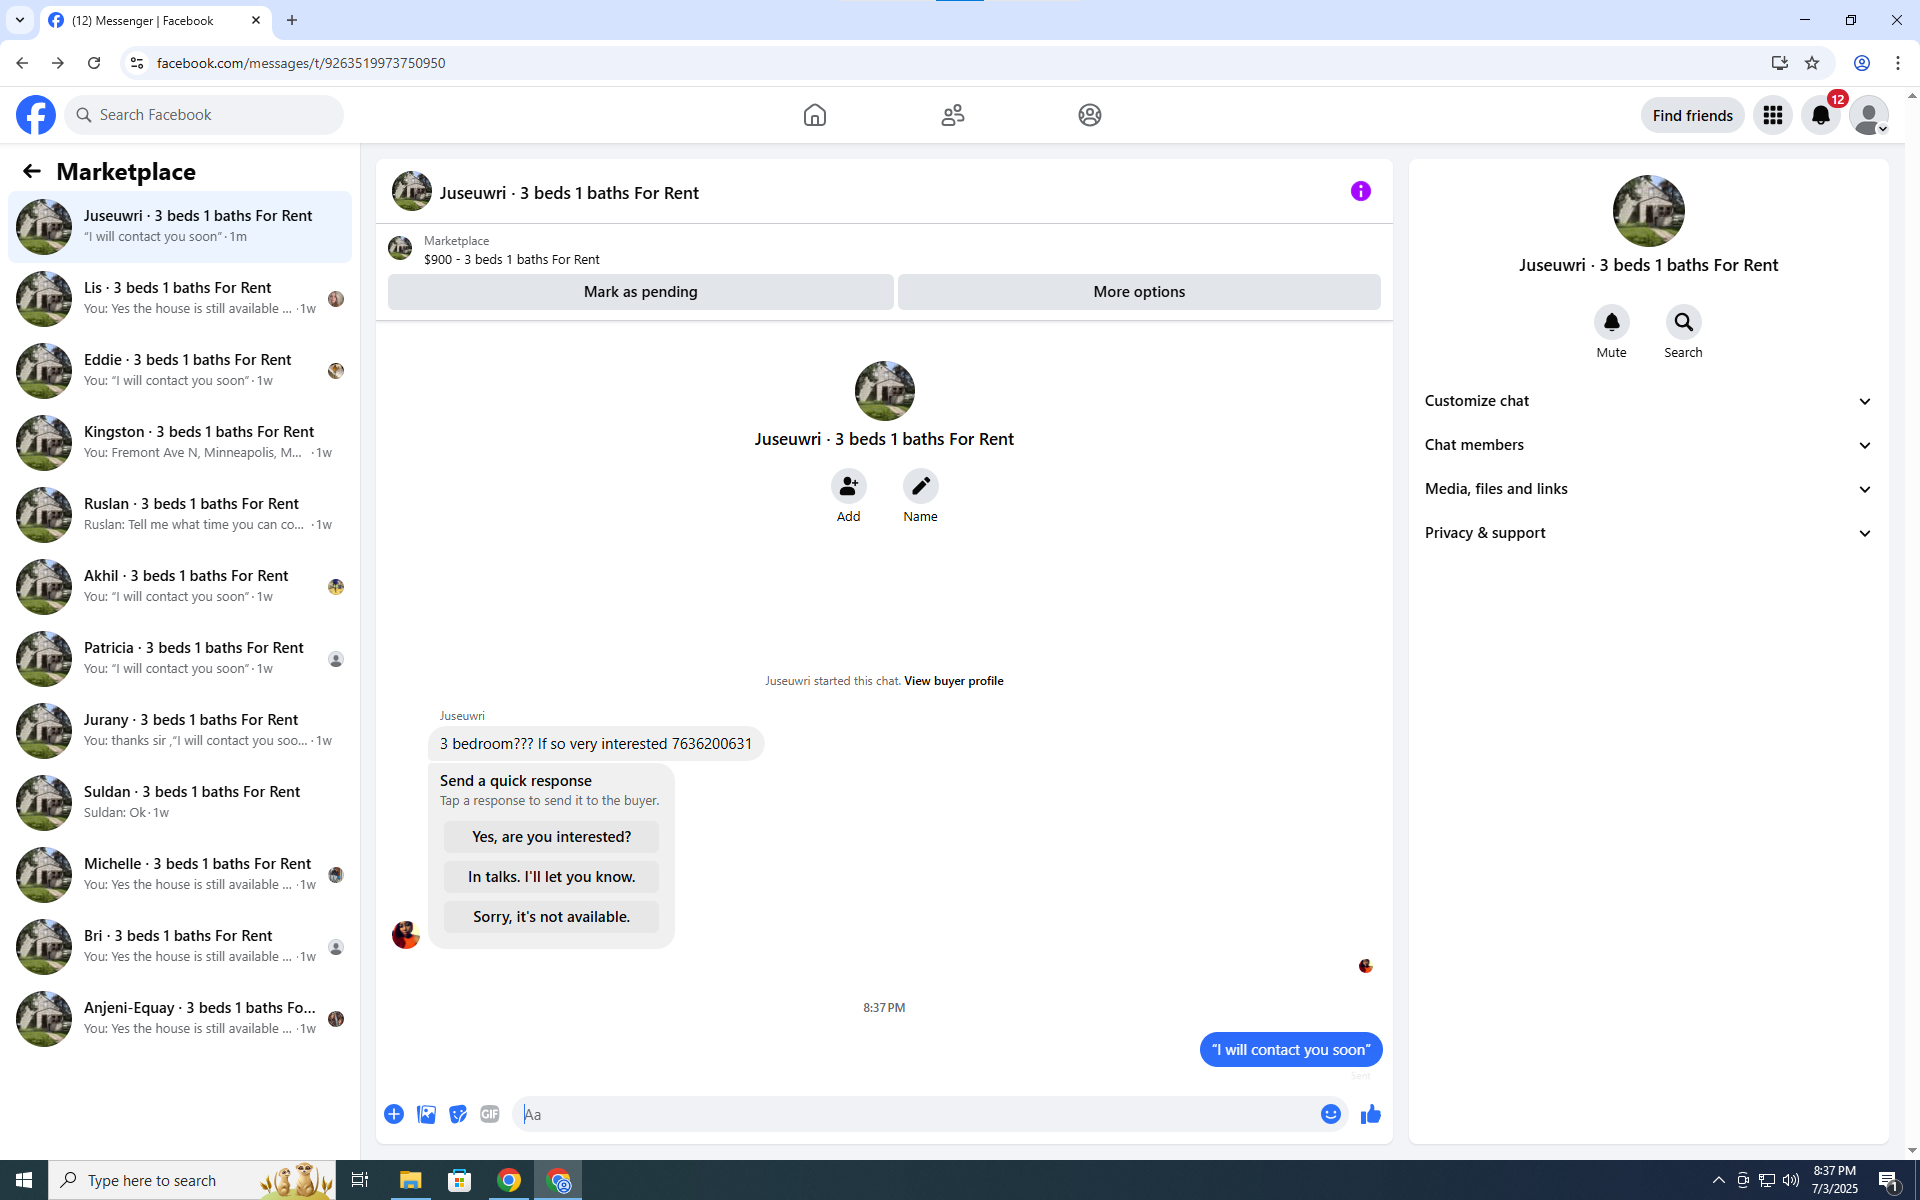This screenshot has height=1200, width=1920.
Task: Open the emoji picker in message box
Action: click(x=1330, y=1114)
